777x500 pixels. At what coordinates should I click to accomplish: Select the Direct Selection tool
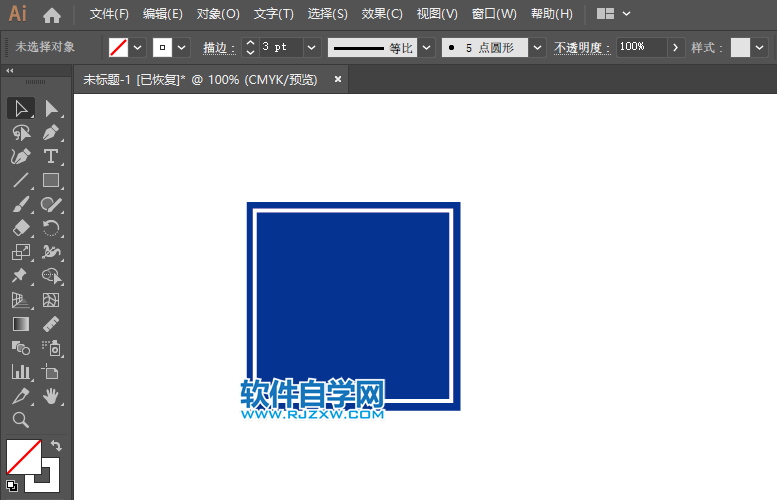point(51,108)
